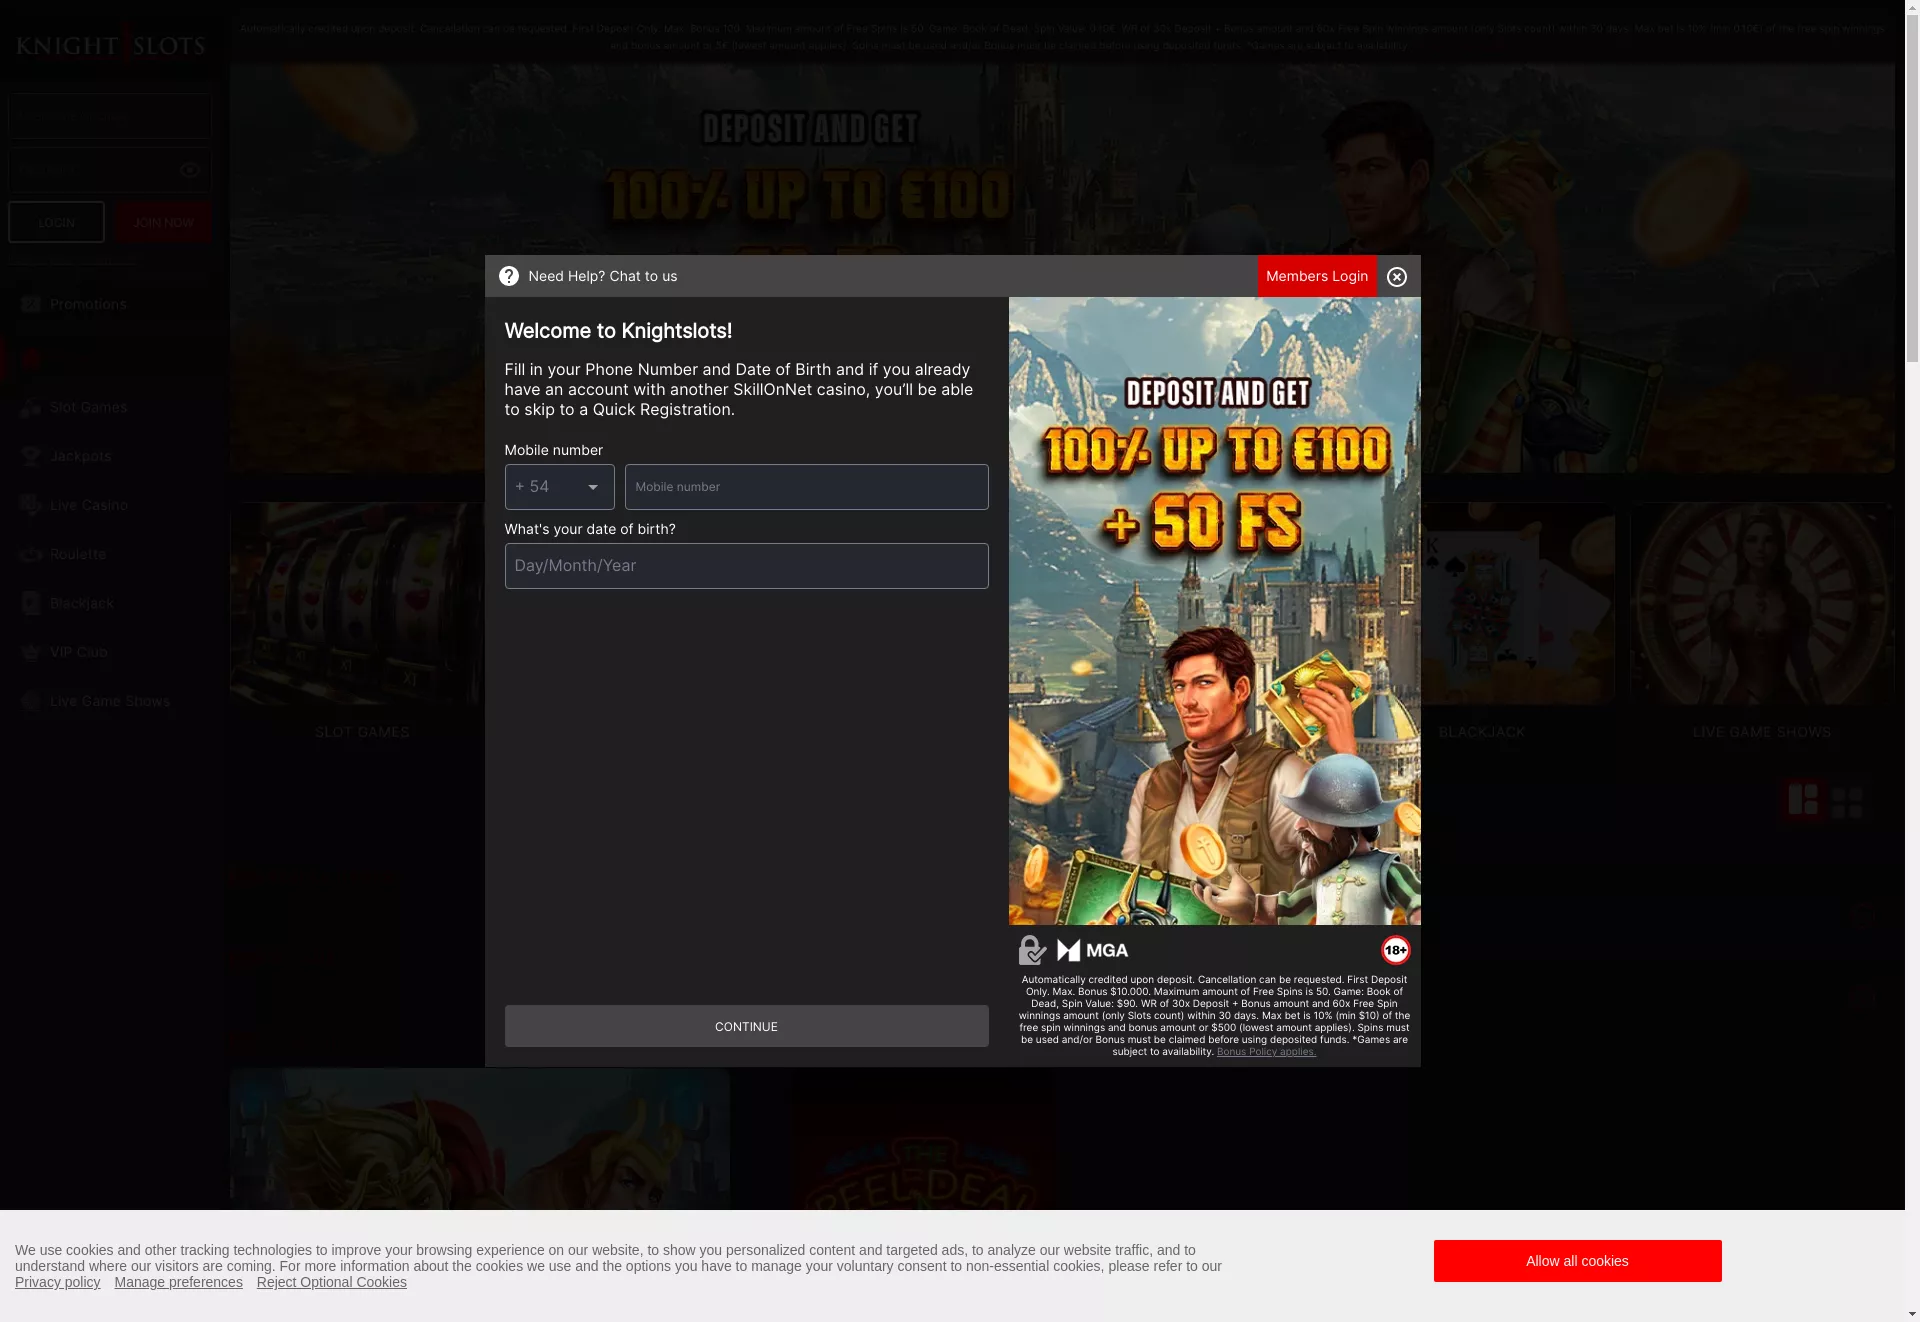Click the Mobile number input field
This screenshot has height=1322, width=1920.
coord(806,487)
